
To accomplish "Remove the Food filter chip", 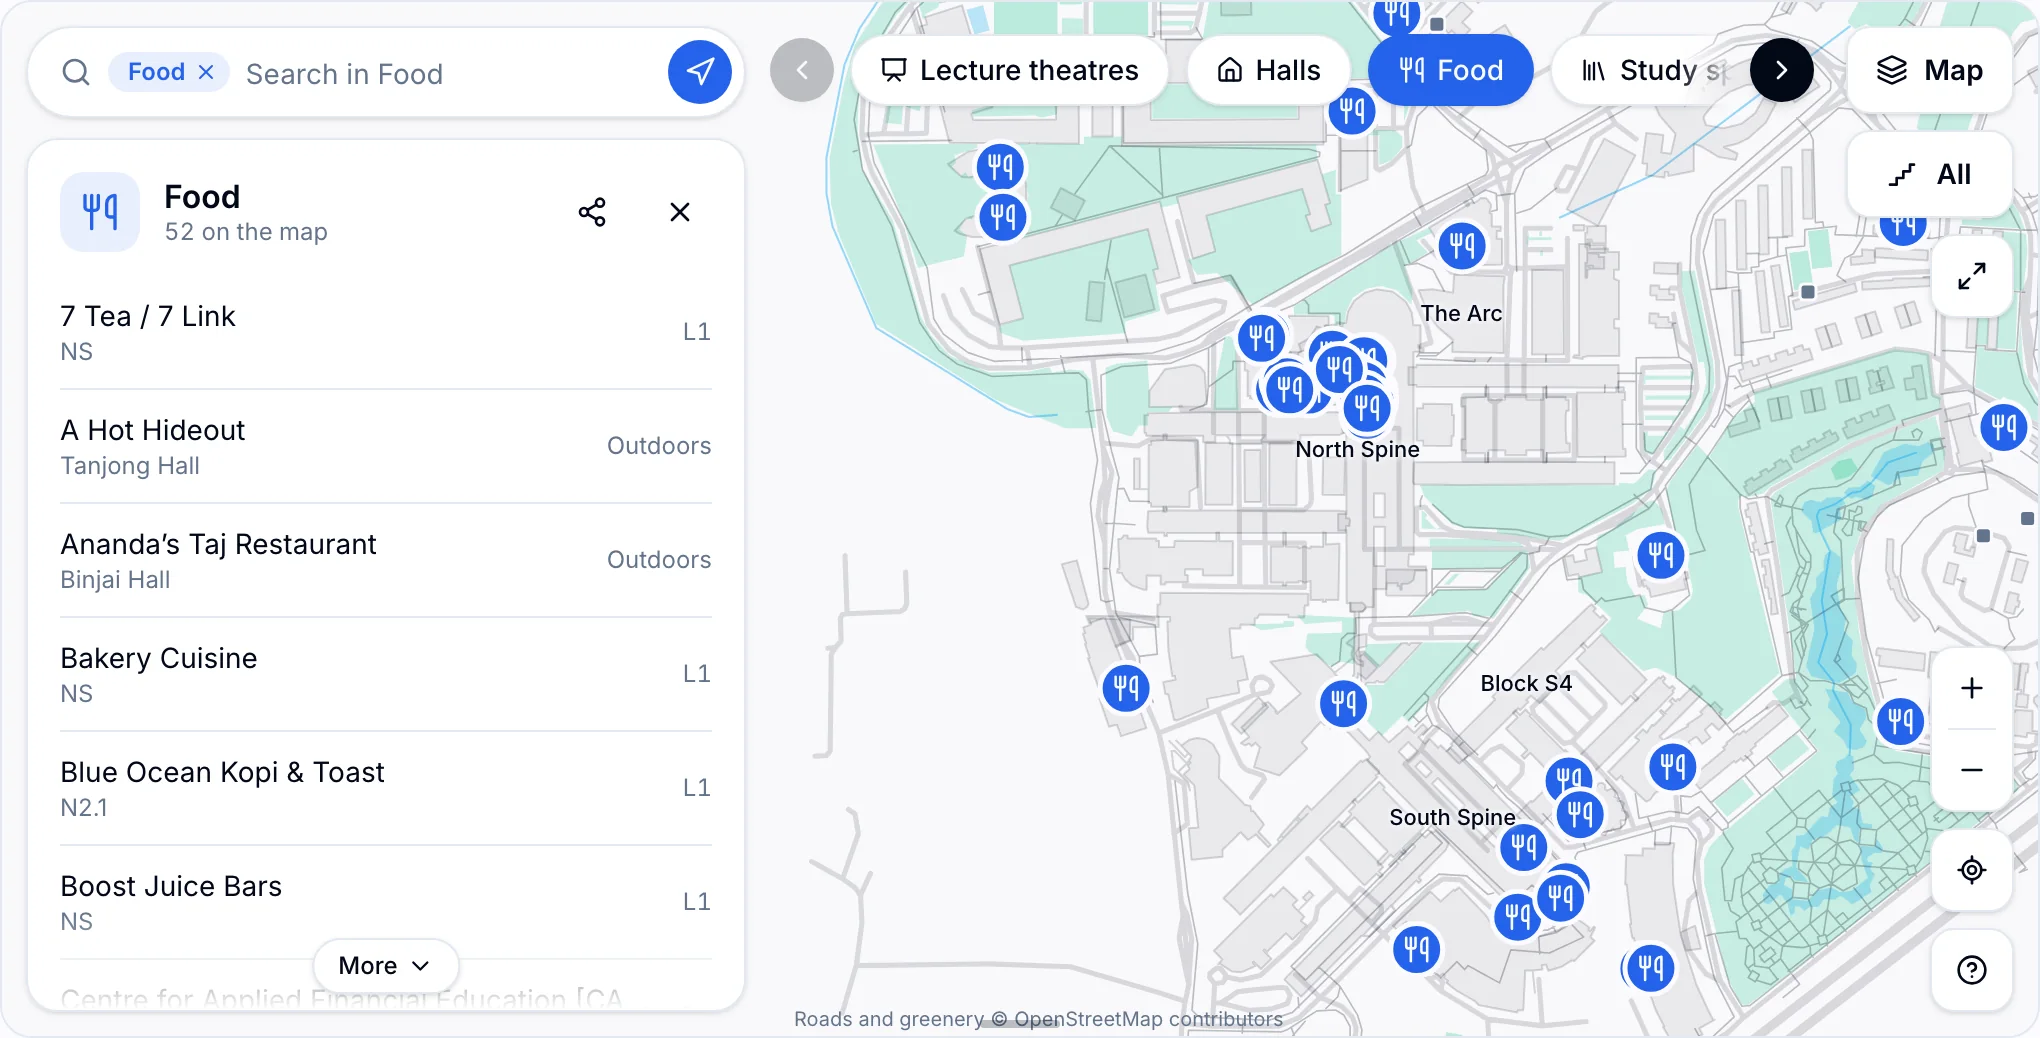I will pyautogui.click(x=206, y=72).
